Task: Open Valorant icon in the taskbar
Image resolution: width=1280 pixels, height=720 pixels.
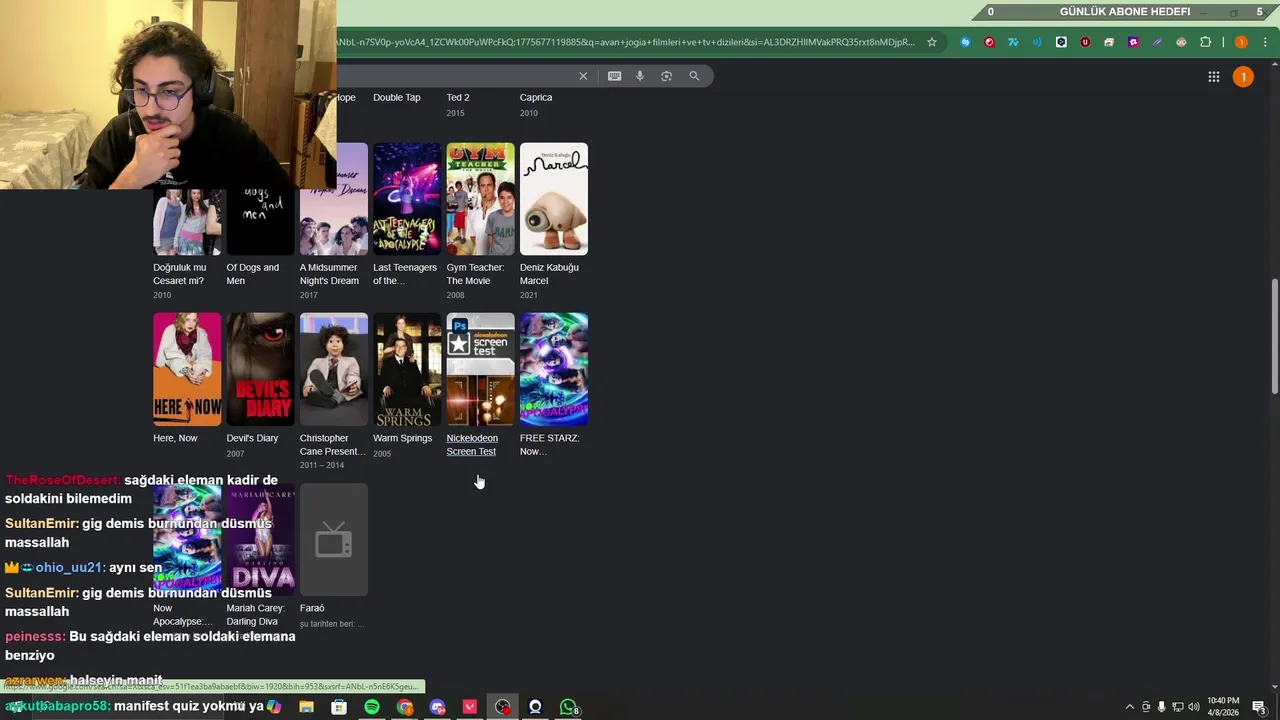Action: click(470, 707)
